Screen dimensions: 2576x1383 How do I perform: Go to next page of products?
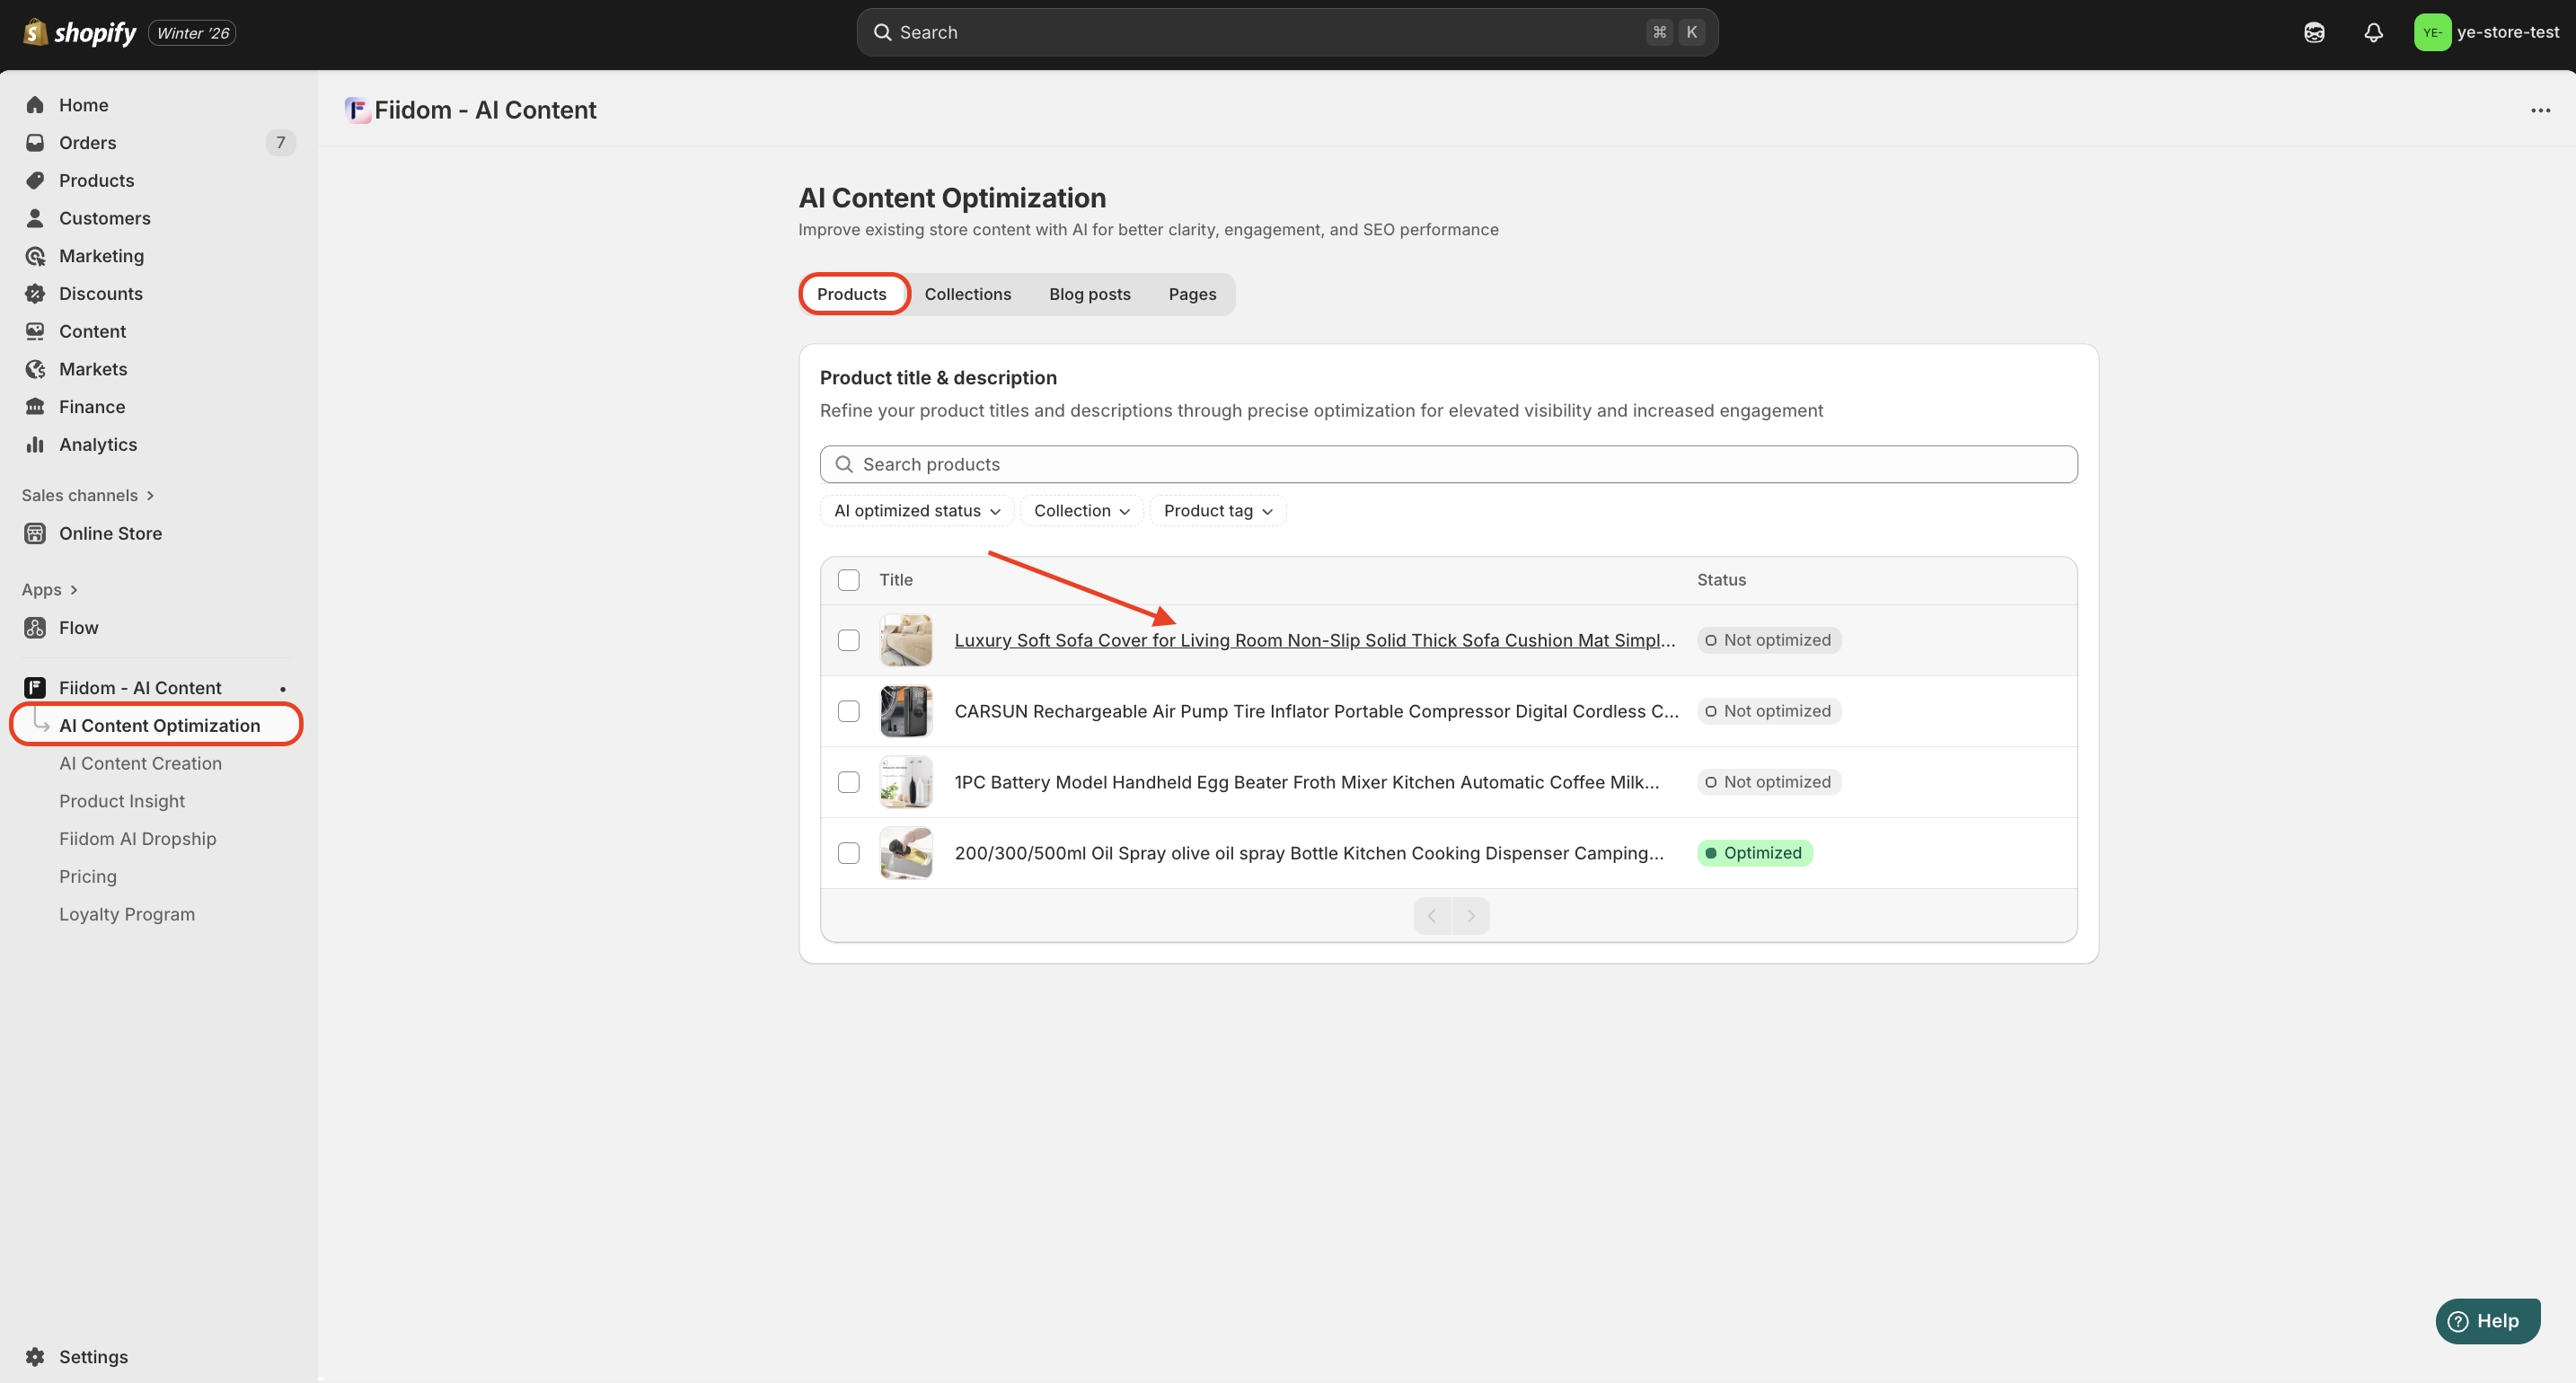point(1470,916)
